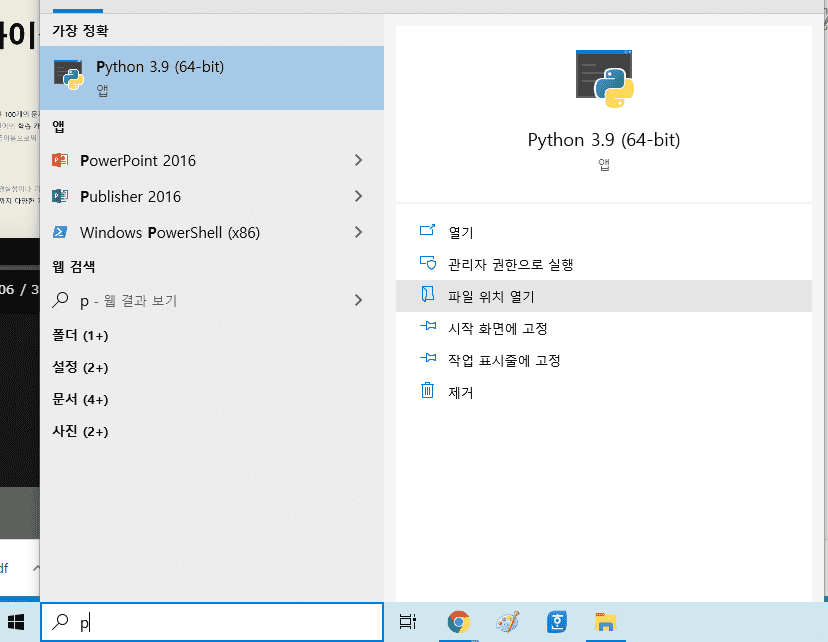This screenshot has width=828, height=642.
Task: Click the taskbar search input field
Action: 212,622
